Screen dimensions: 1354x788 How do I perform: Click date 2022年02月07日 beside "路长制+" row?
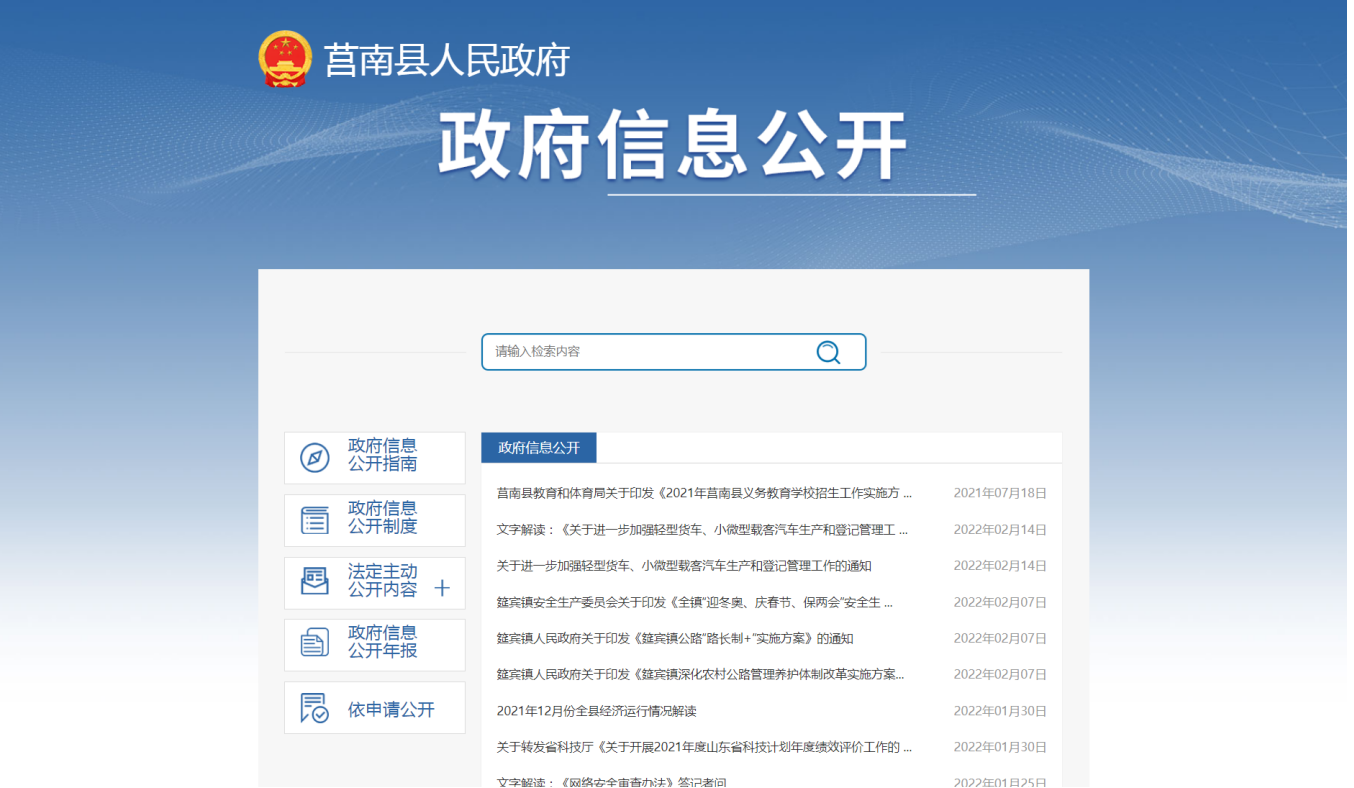[1000, 638]
